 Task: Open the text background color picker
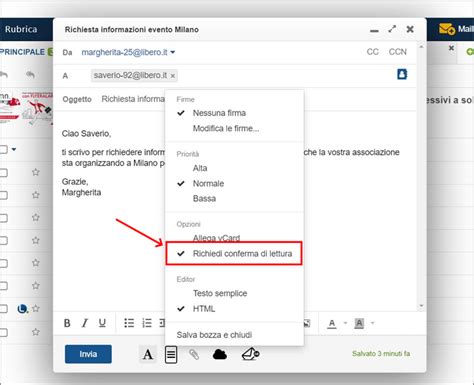click(x=359, y=323)
